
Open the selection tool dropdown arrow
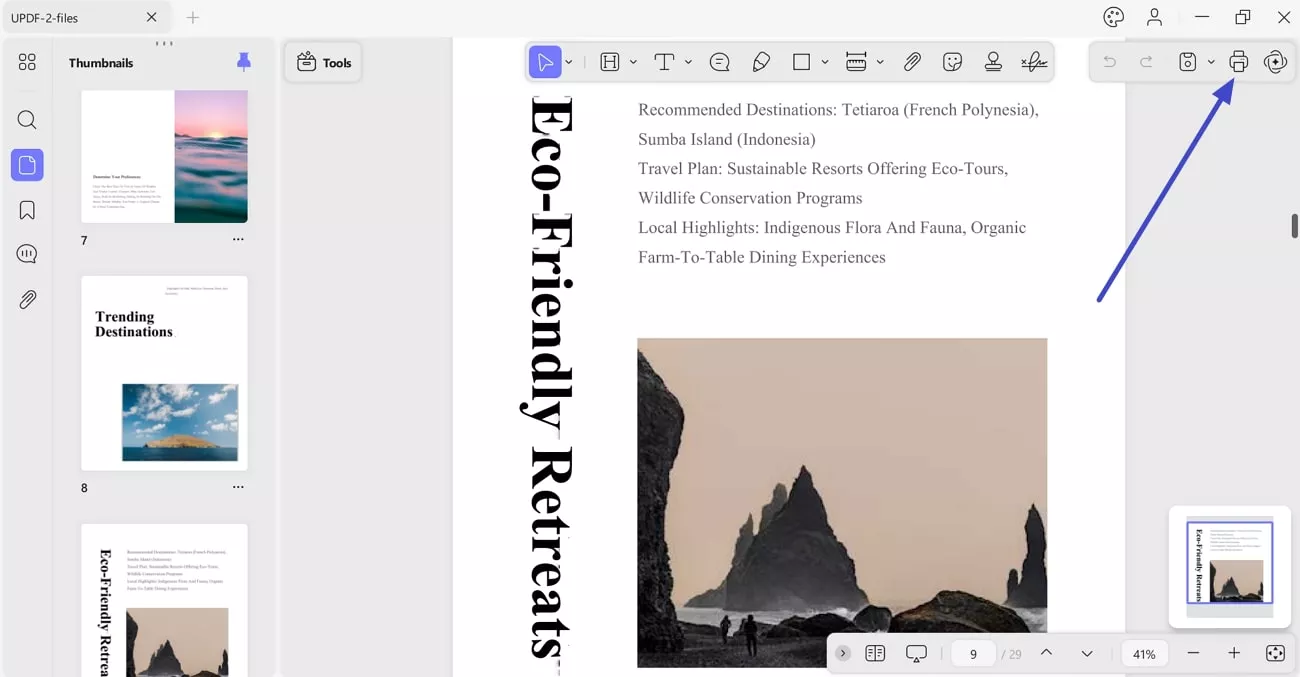569,62
